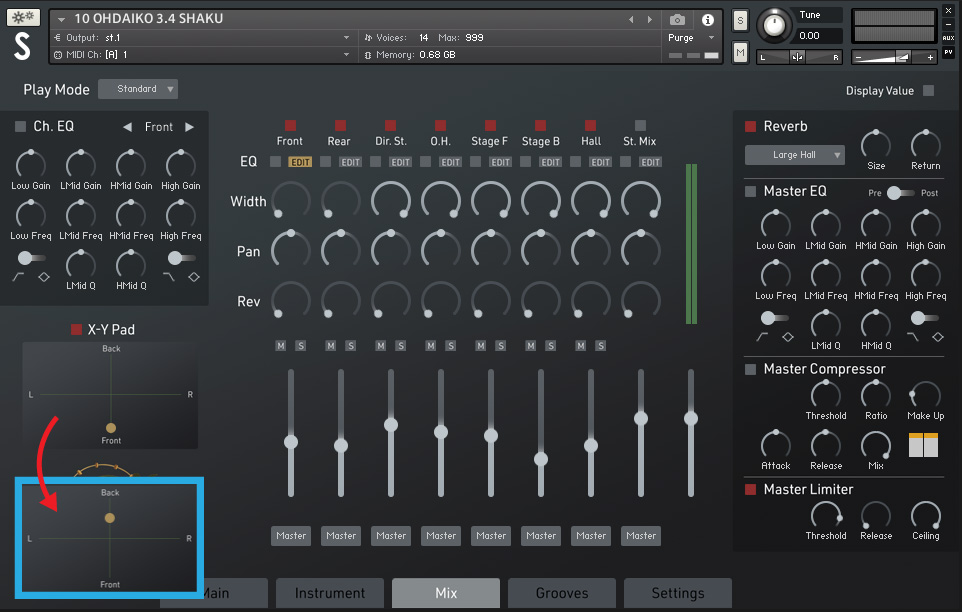Toggle the EQ checkbox for Rear channel
The height and width of the screenshot is (612, 962).
coord(326,162)
